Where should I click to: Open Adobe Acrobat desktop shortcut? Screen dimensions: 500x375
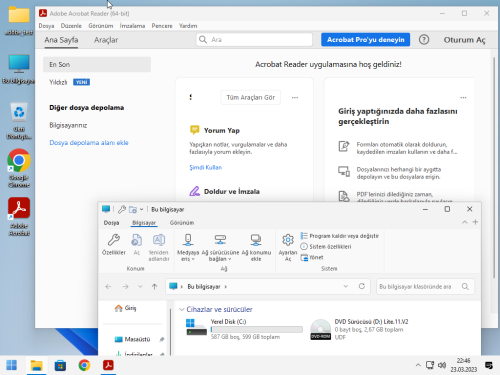(x=19, y=217)
